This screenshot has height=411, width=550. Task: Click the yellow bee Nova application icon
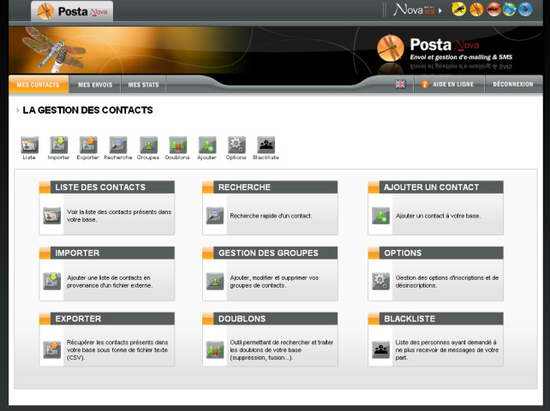459,9
